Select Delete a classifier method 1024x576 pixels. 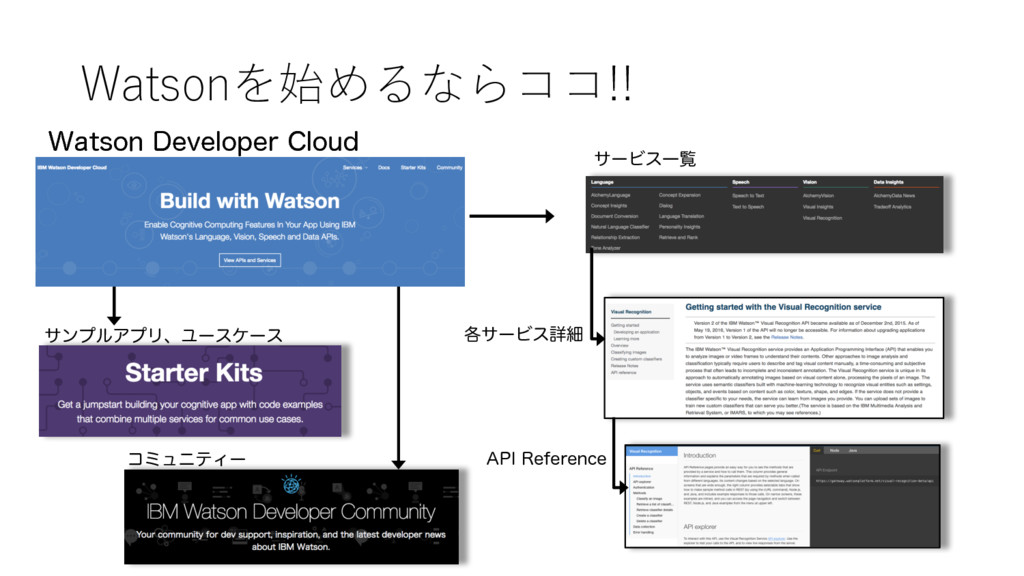click(x=649, y=521)
